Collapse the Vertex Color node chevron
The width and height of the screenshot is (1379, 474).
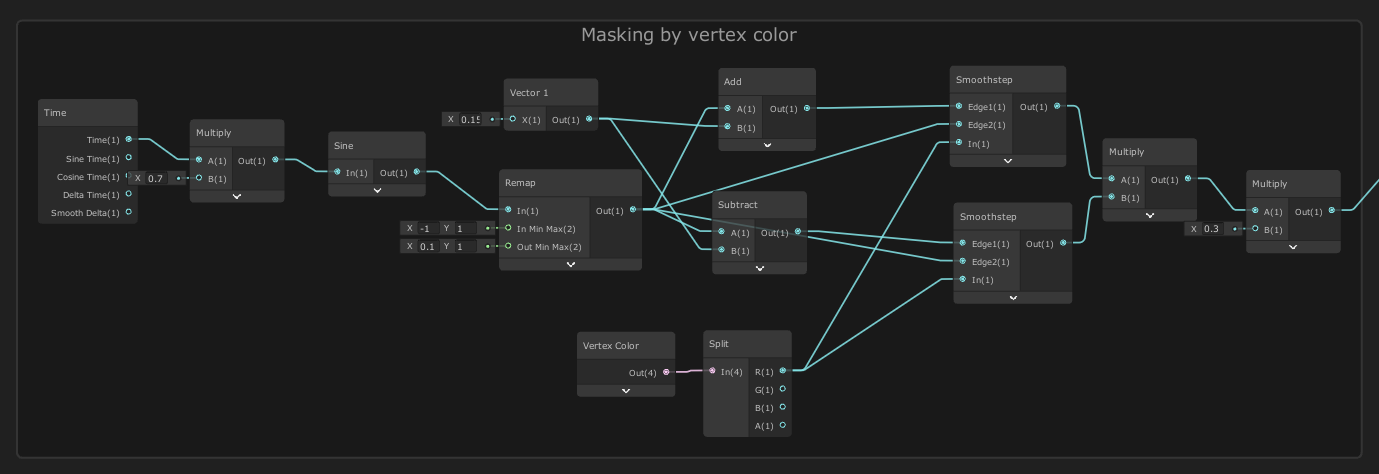click(x=626, y=390)
